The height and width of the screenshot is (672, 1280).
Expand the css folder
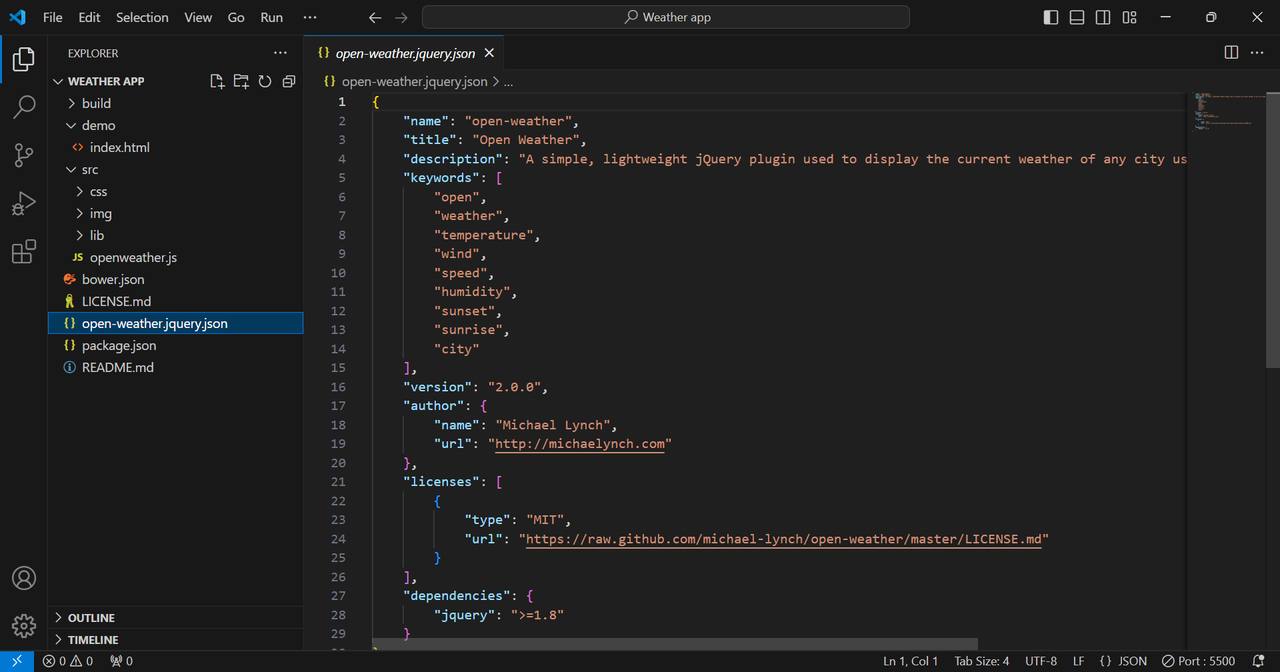point(175,191)
